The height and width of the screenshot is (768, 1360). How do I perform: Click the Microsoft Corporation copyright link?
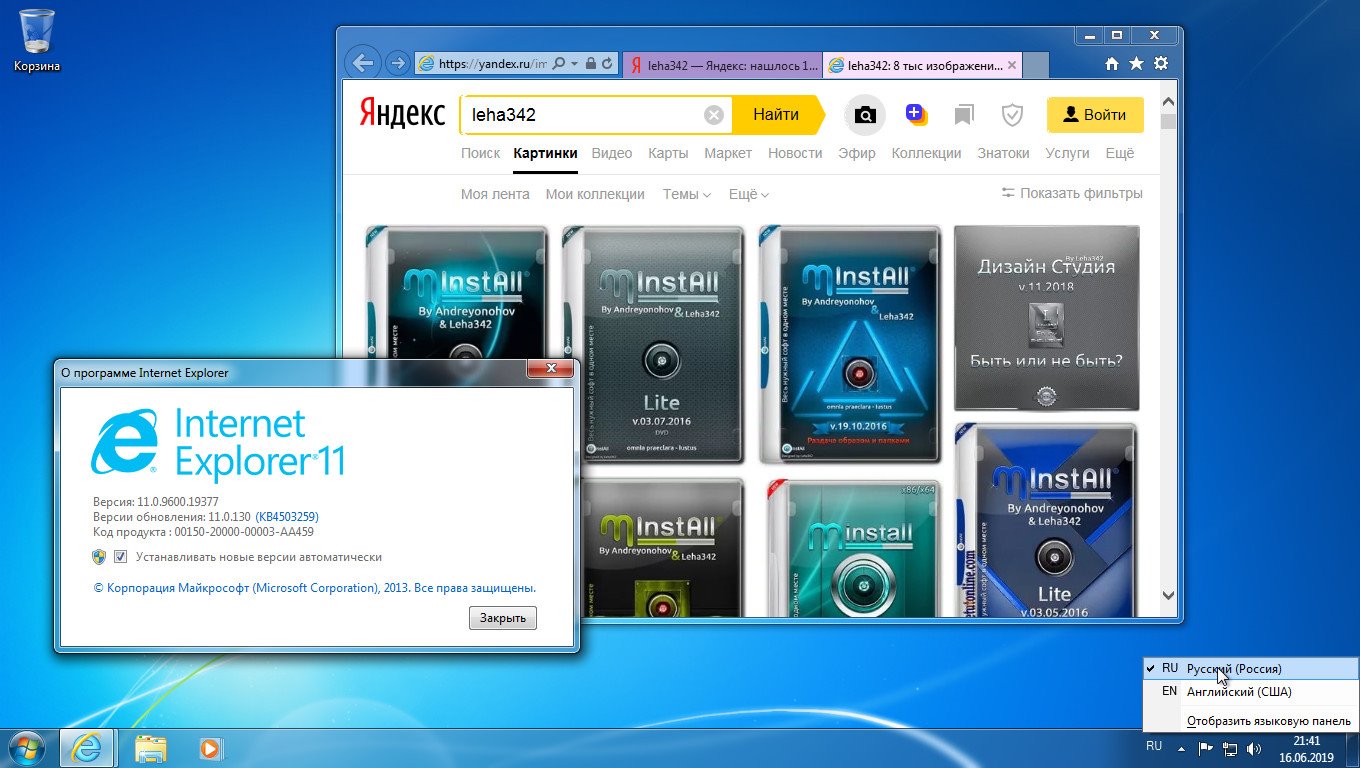click(314, 588)
